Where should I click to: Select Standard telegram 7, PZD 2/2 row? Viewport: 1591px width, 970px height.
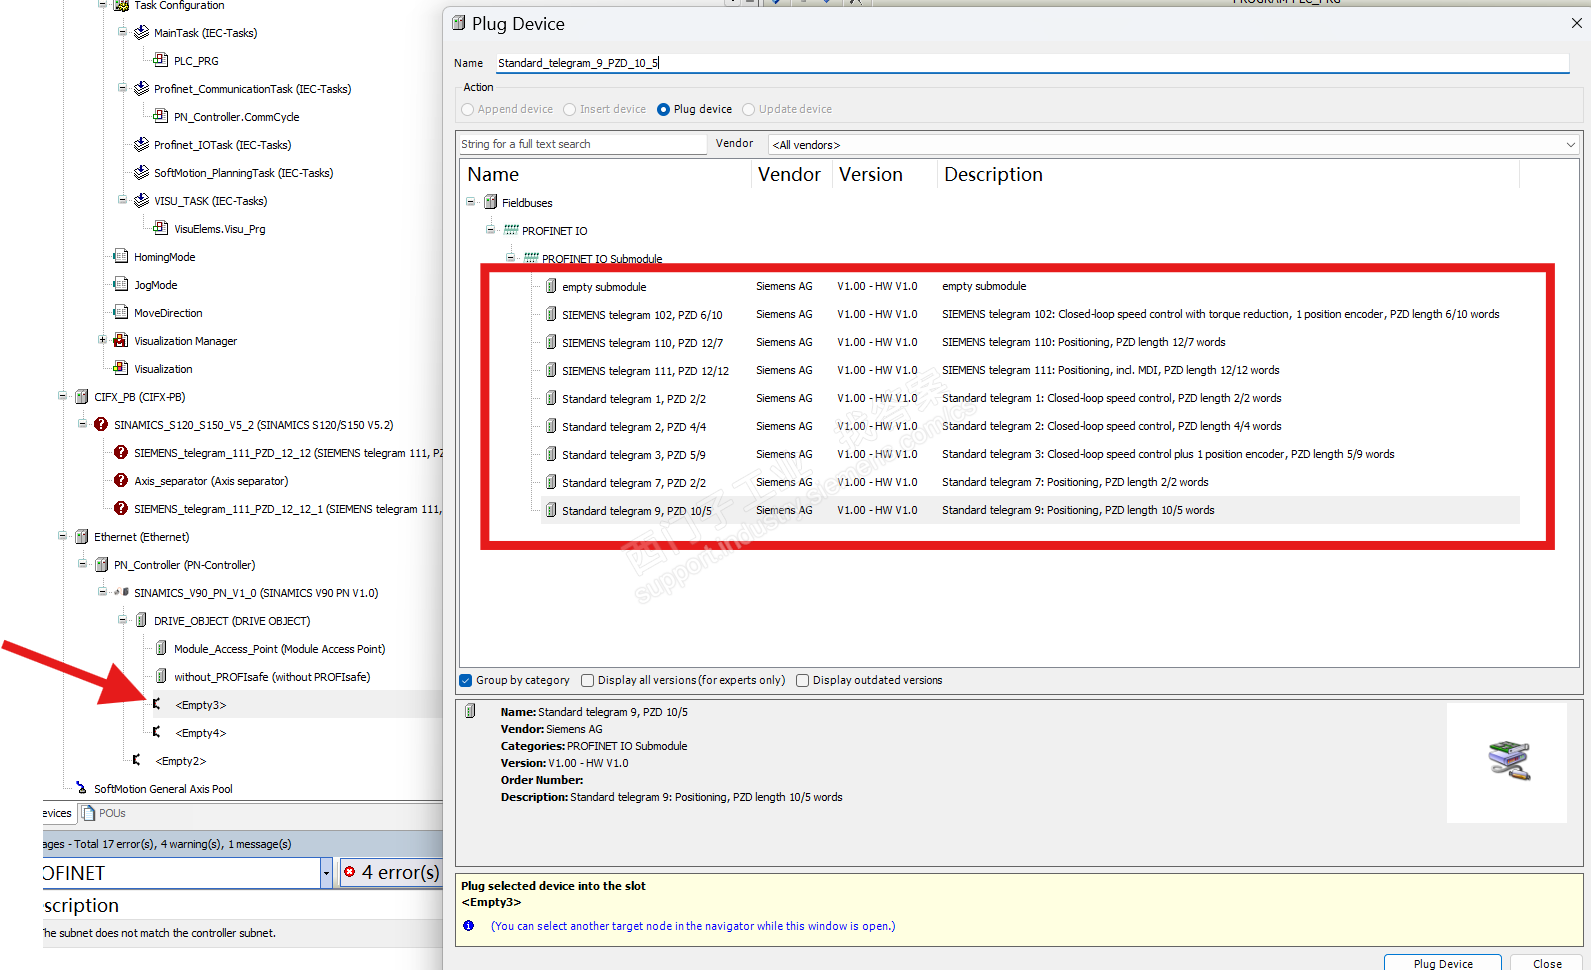[x=1030, y=483]
